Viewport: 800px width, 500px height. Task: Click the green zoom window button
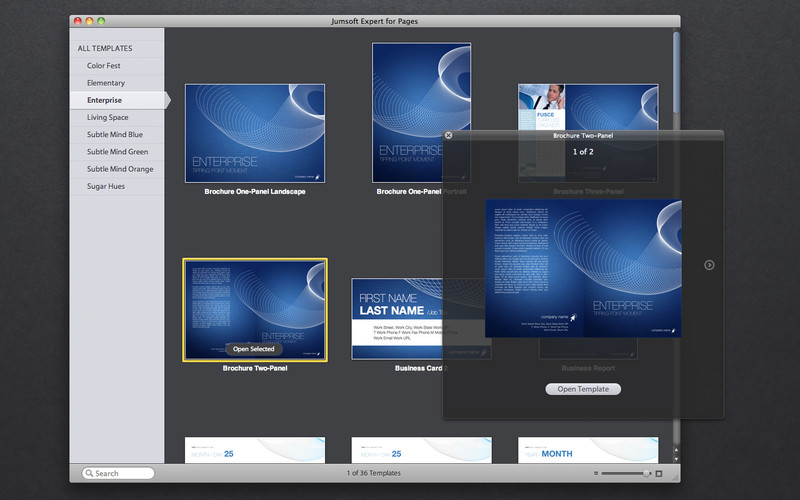click(x=101, y=21)
